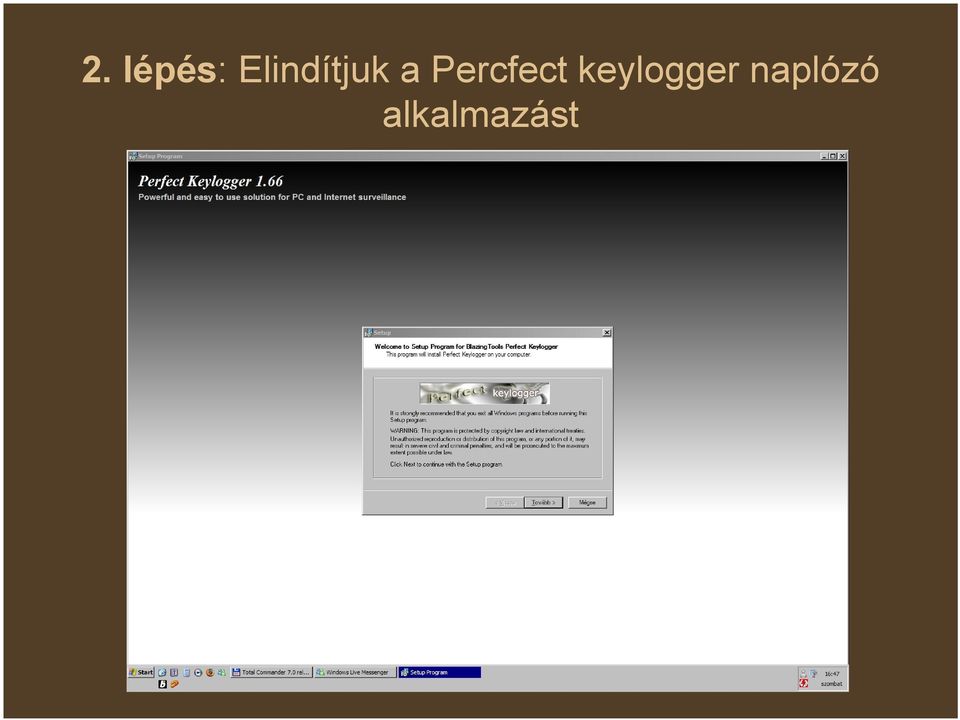
Task: Click the Tovább (Next) button
Action: click(543, 503)
